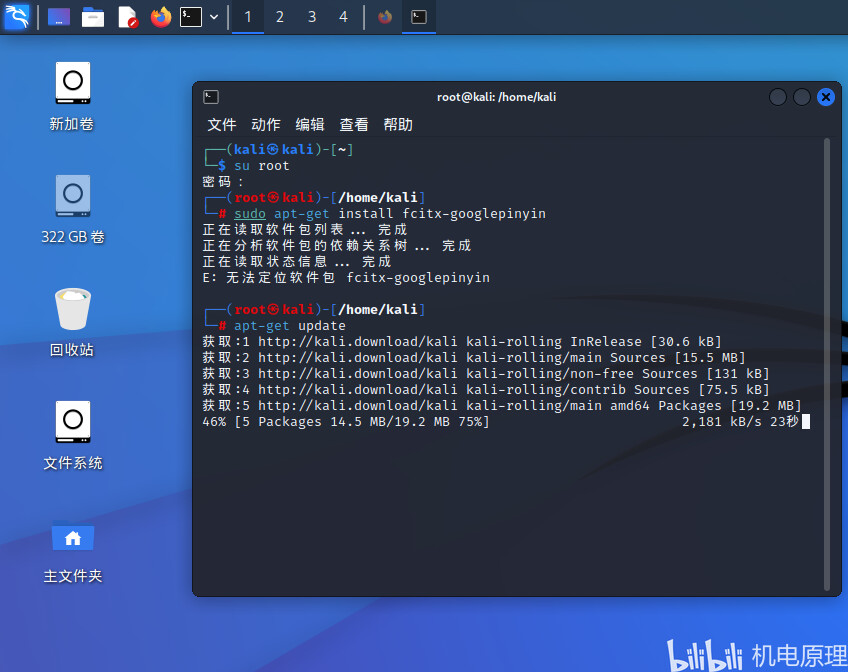The height and width of the screenshot is (672, 848).
Task: Close the terminal window
Action: [x=826, y=97]
